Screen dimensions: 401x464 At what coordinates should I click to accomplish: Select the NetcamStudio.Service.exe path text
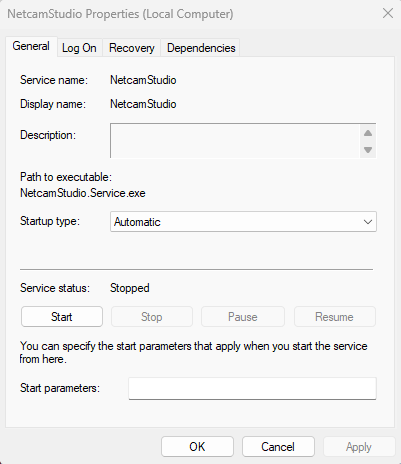click(x=83, y=193)
